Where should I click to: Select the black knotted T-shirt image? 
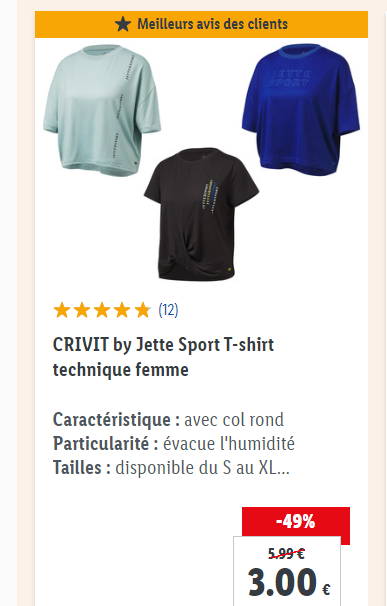click(201, 214)
